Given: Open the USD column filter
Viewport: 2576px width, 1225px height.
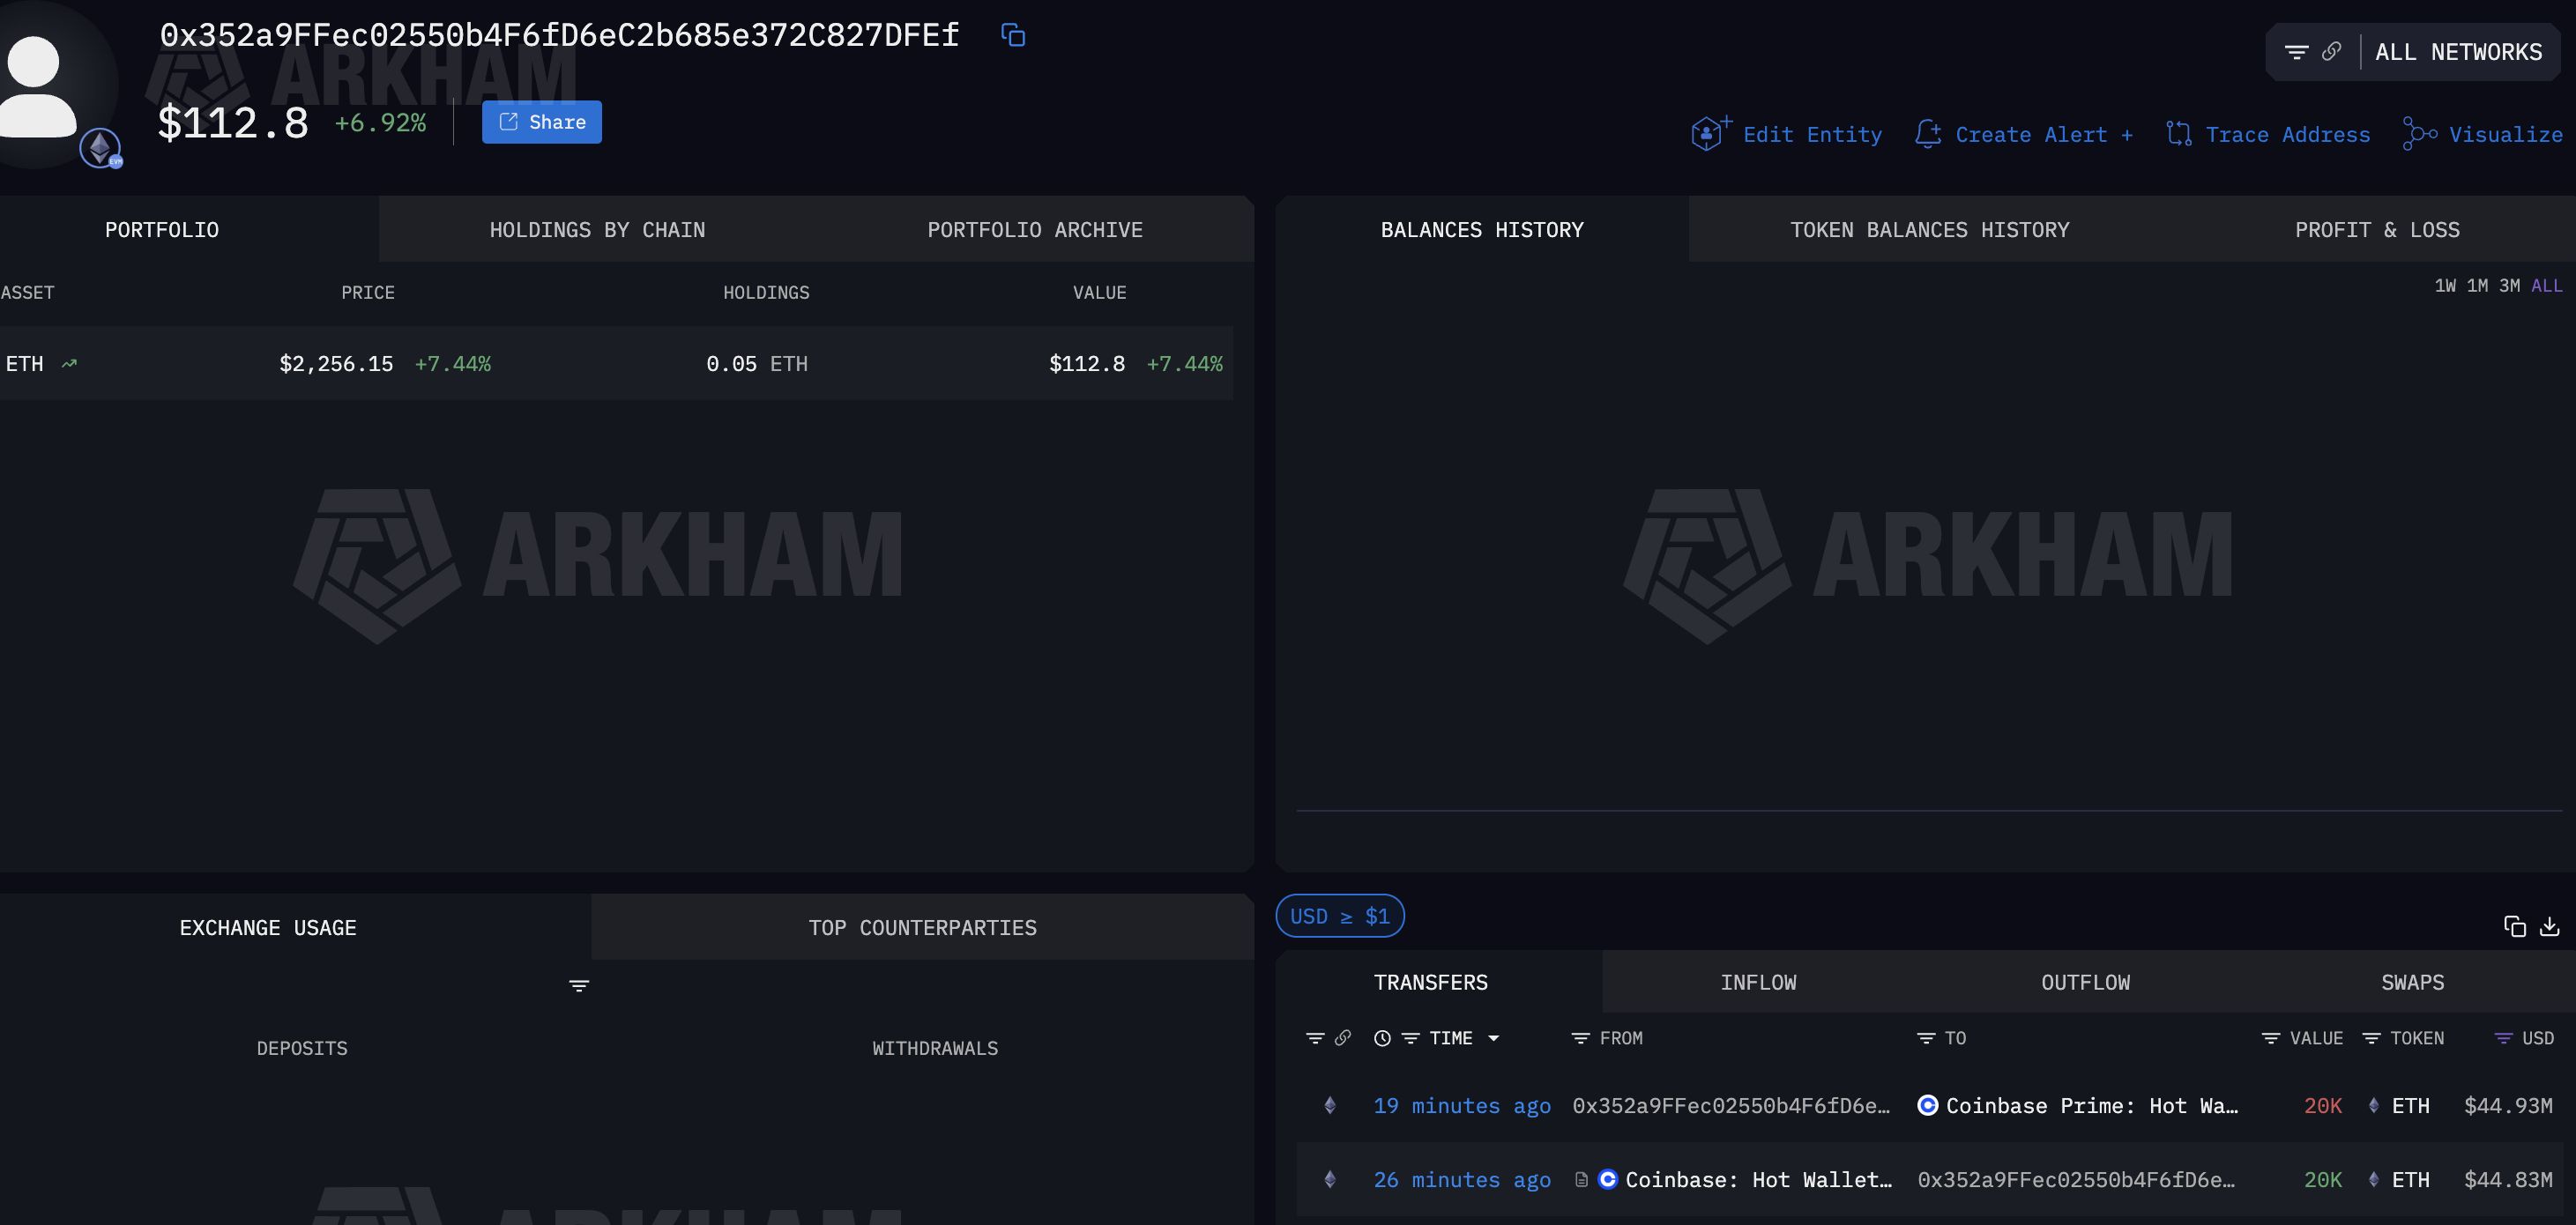Looking at the screenshot, I should click(2503, 1039).
